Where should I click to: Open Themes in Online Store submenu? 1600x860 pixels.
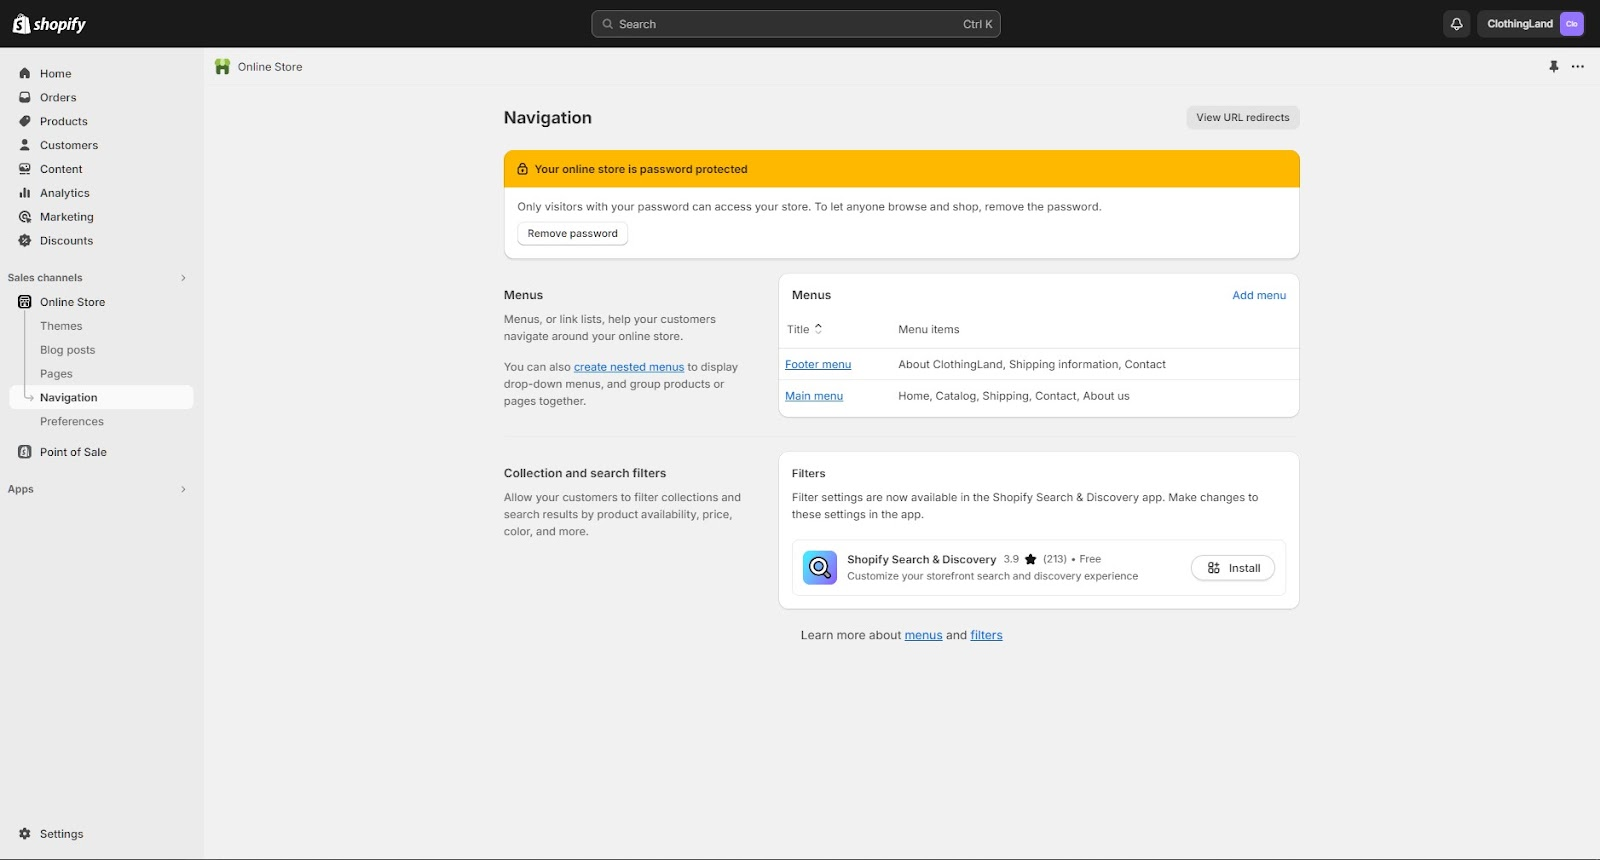click(61, 326)
